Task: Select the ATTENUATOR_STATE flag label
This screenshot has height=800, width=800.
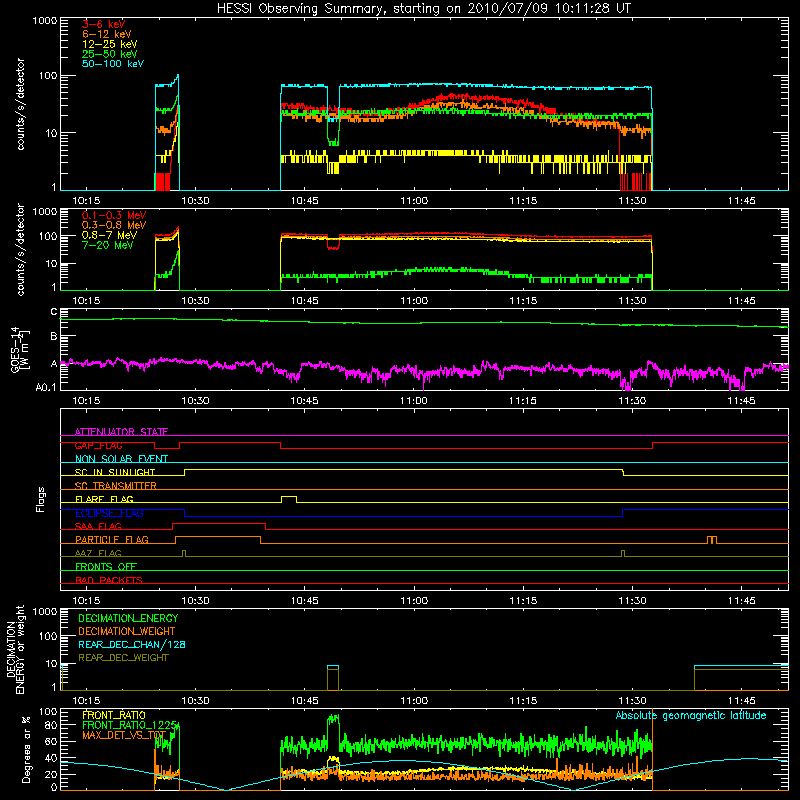Action: click(x=121, y=432)
